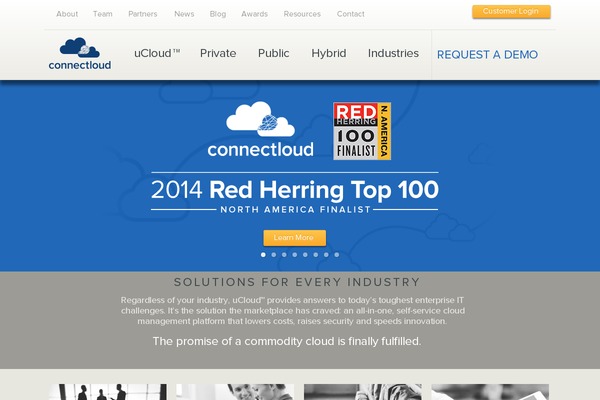Click the 2014 Red Herring Top 100 headline
Screen dimensions: 600x400
(x=295, y=190)
